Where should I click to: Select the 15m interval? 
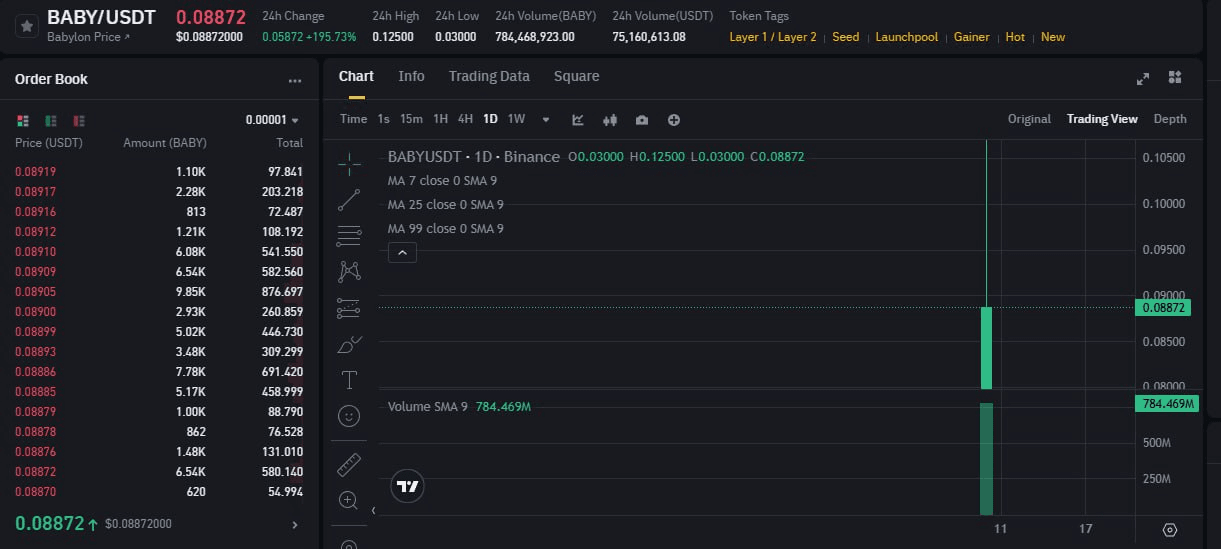point(411,119)
